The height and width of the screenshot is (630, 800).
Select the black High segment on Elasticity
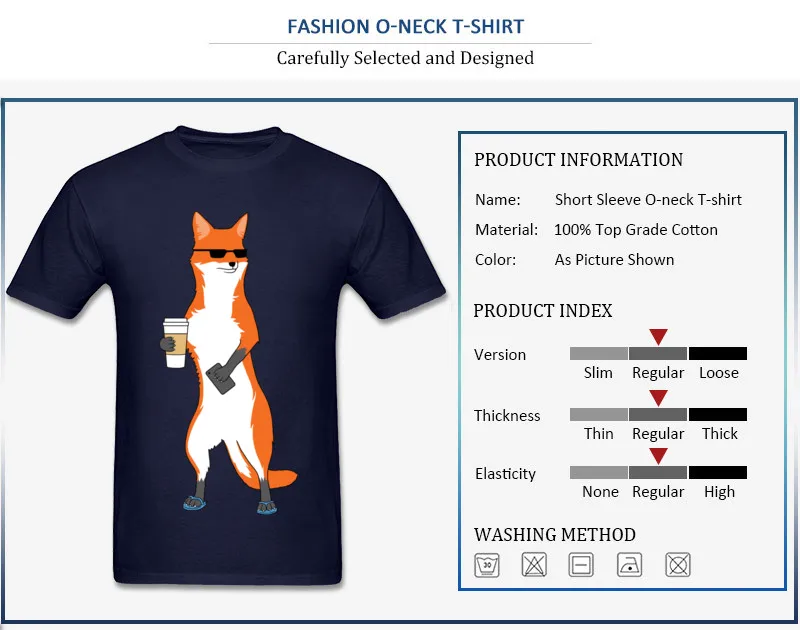point(718,472)
